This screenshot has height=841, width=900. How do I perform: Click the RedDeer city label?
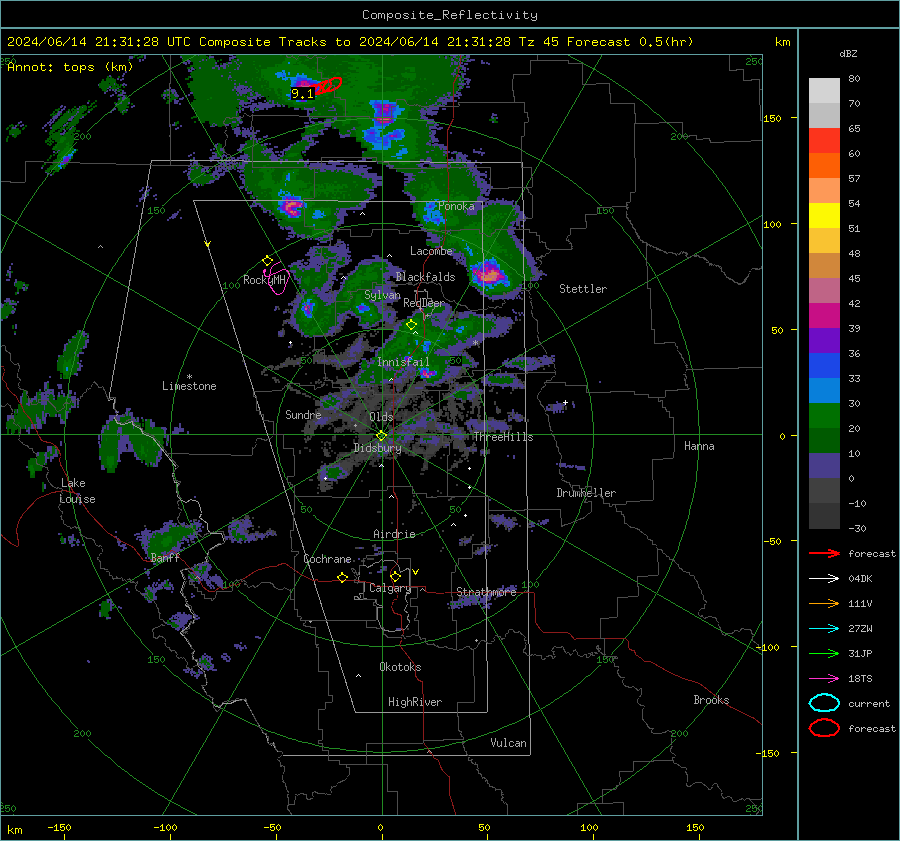point(424,303)
